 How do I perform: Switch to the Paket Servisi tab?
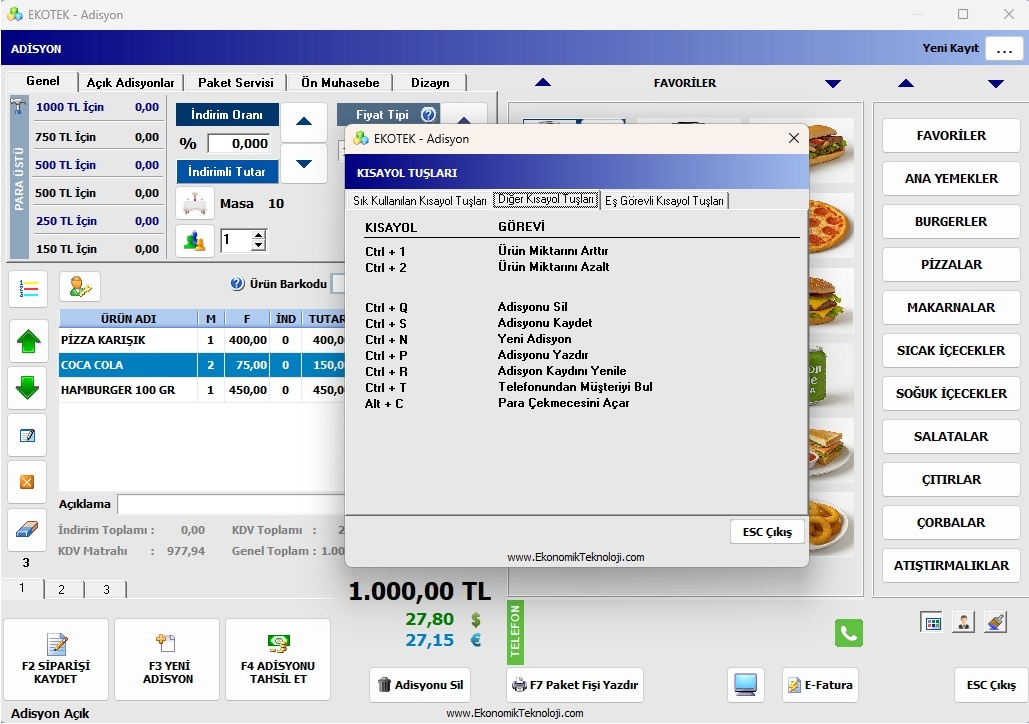click(x=236, y=83)
